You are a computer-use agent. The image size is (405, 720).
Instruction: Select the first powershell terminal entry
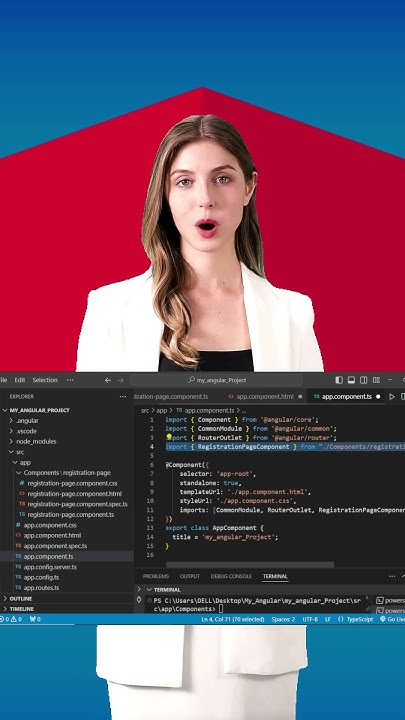(390, 601)
